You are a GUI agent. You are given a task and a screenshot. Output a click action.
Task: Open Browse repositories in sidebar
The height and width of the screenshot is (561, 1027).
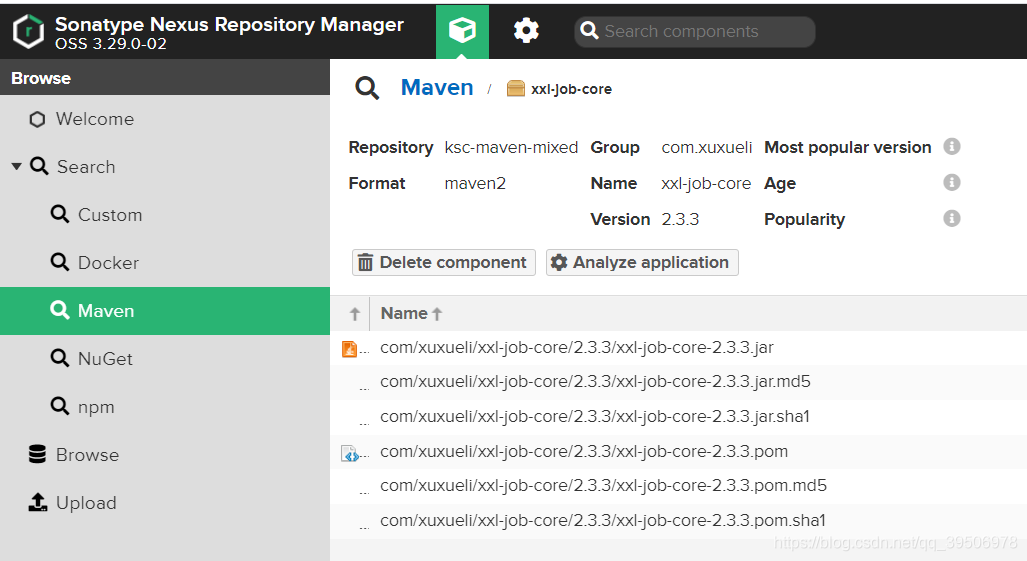click(x=165, y=455)
